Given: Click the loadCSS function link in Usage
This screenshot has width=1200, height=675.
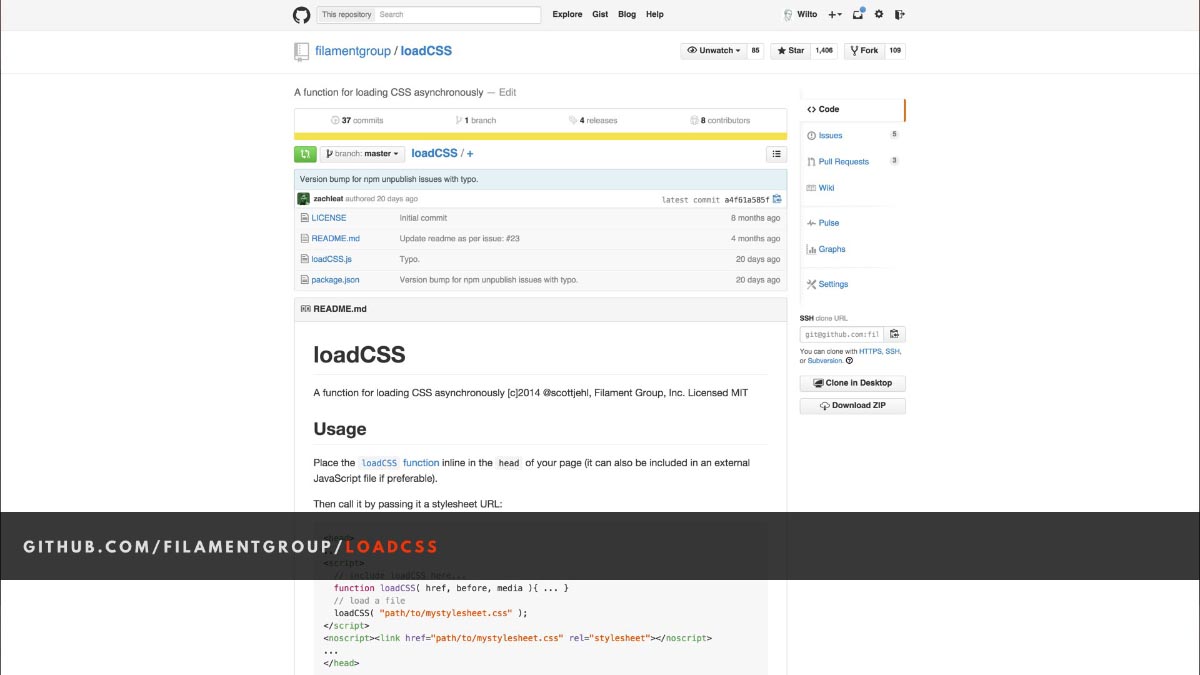Looking at the screenshot, I should (x=400, y=463).
